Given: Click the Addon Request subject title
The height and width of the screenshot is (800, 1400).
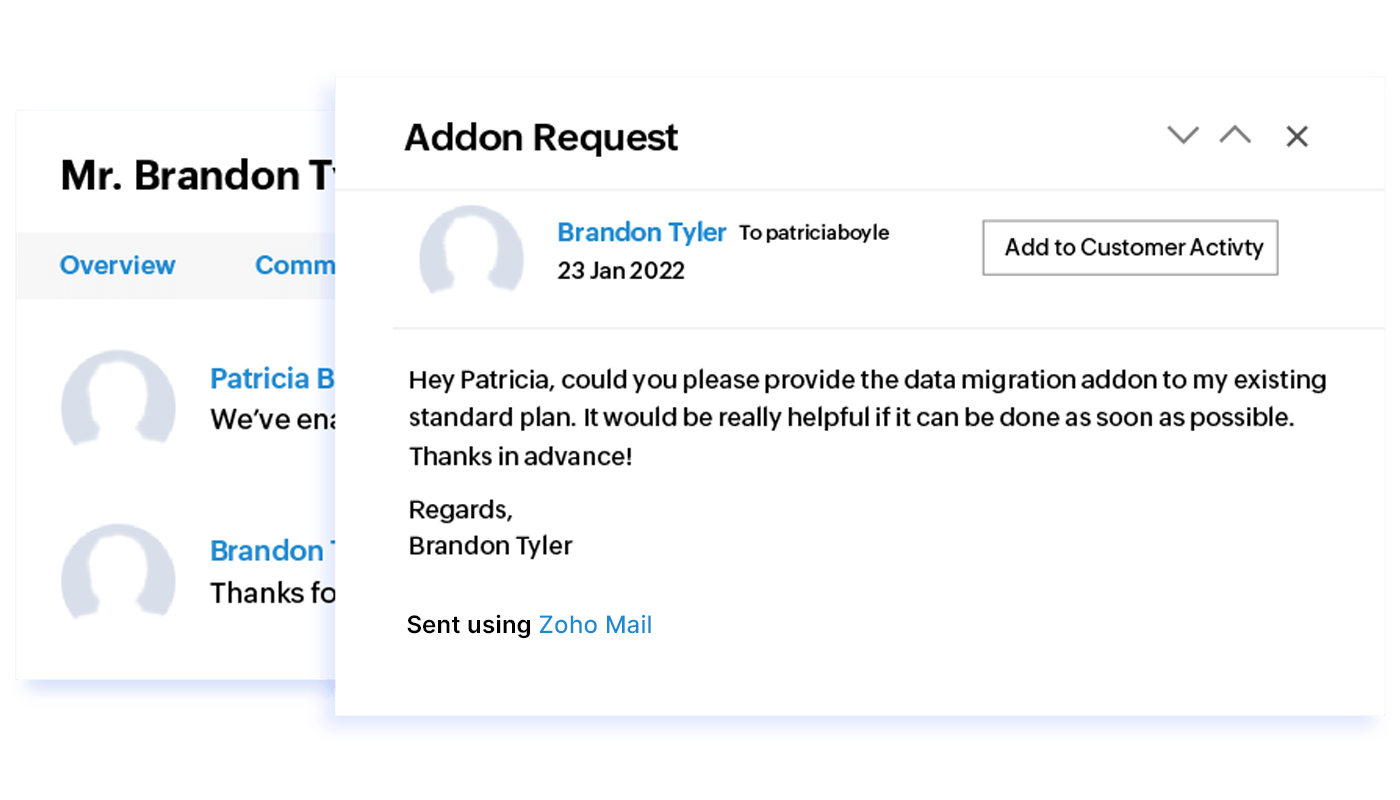Looking at the screenshot, I should coord(541,137).
